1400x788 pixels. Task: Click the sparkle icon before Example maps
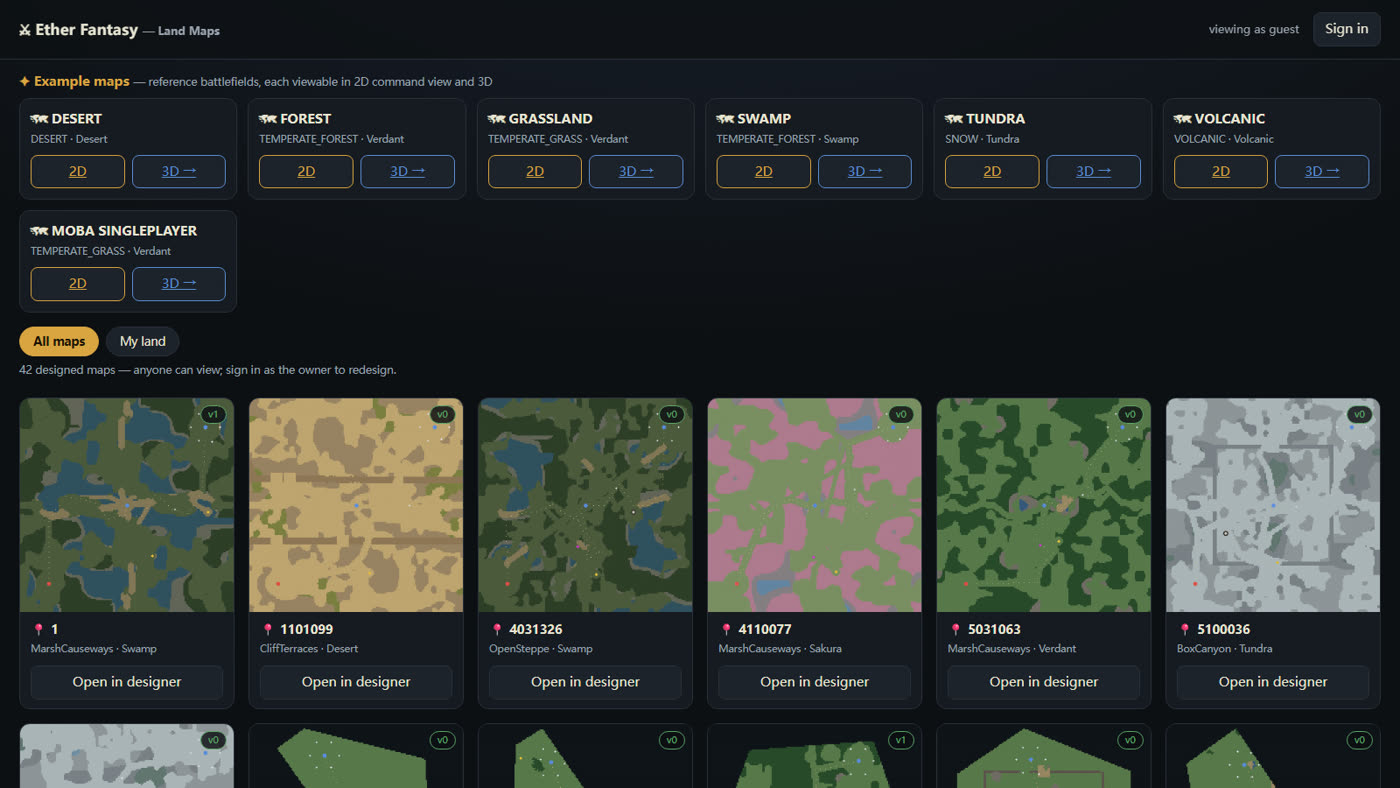(25, 82)
